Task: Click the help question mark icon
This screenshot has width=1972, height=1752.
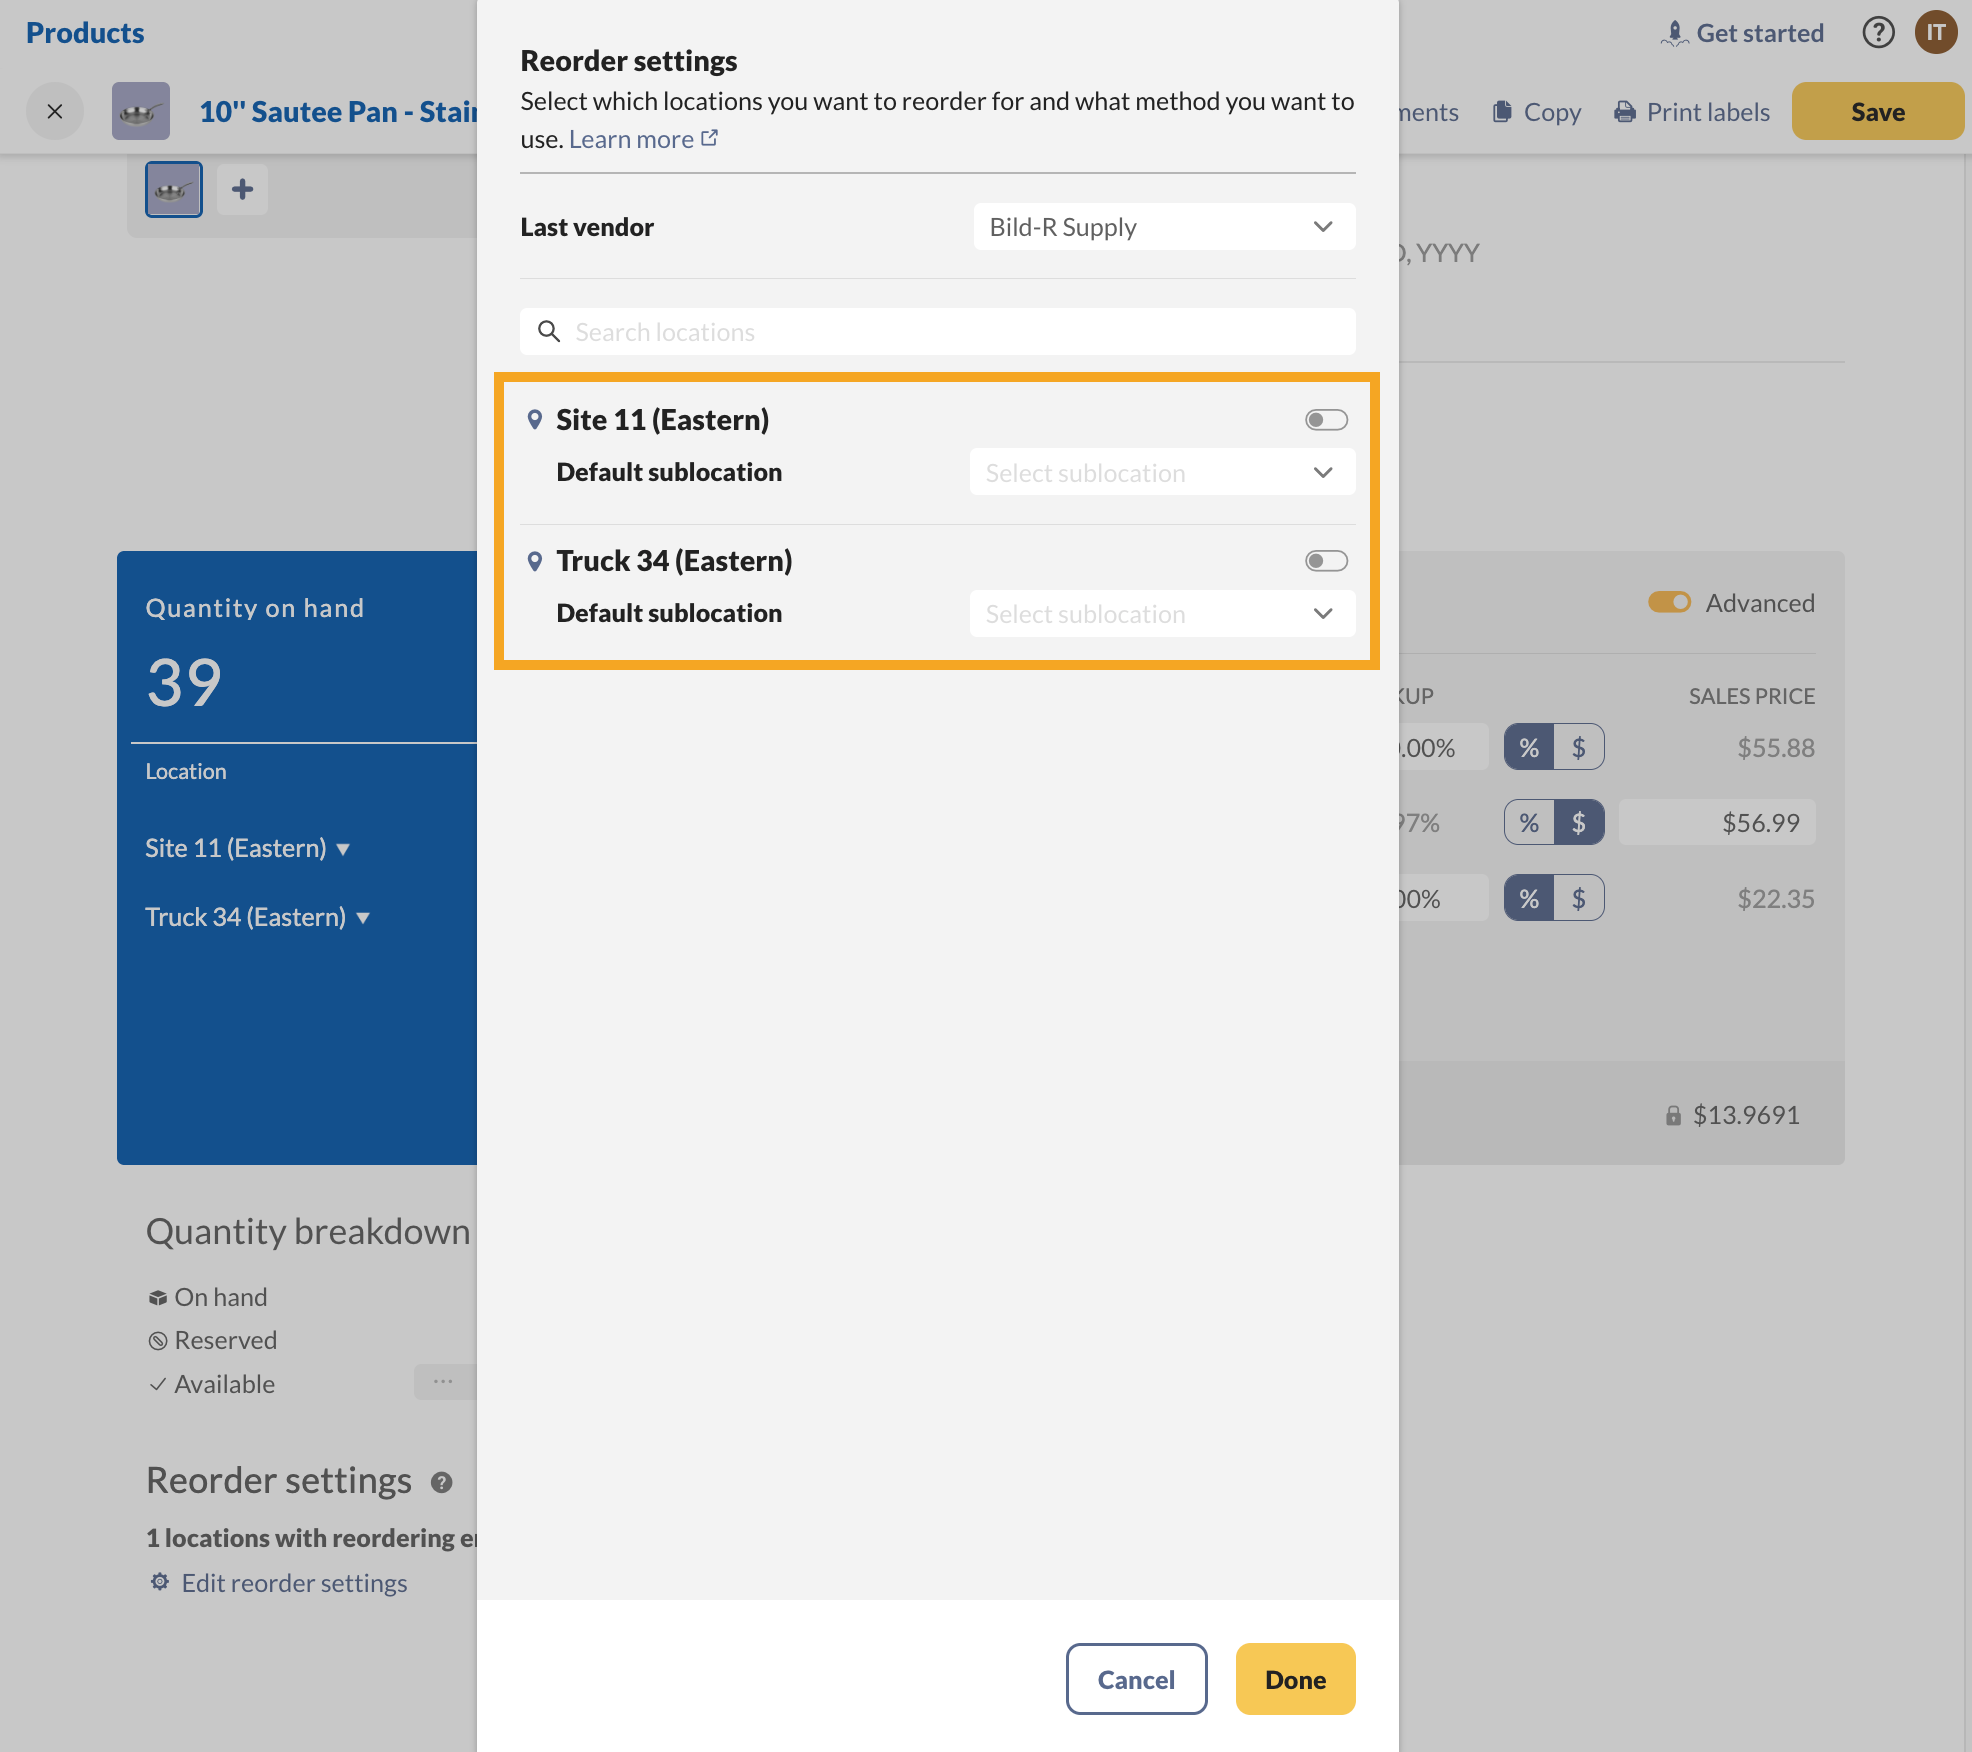Action: tap(1878, 33)
